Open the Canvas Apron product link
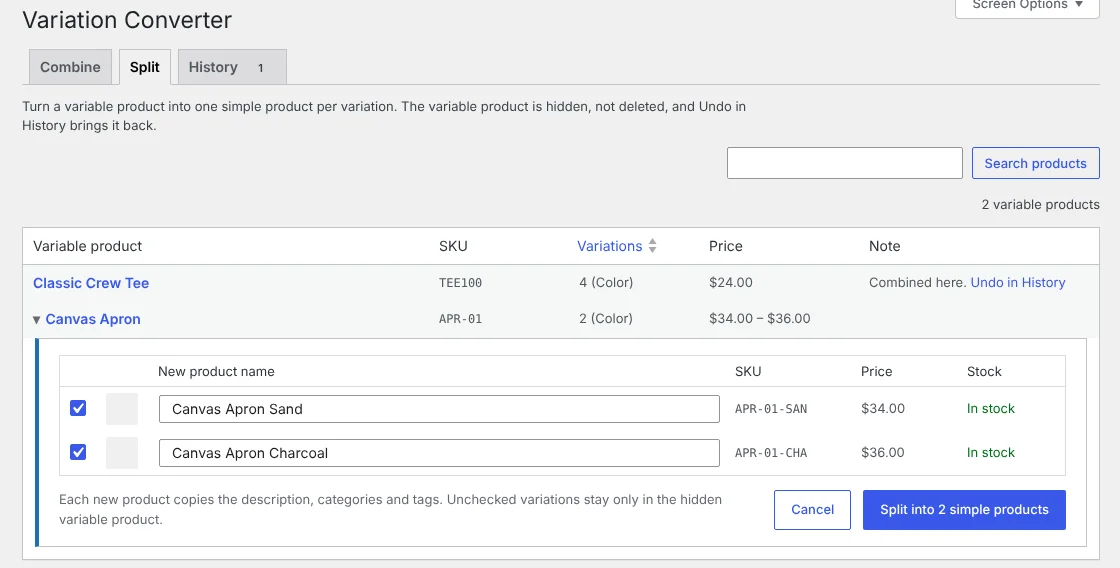 click(x=93, y=319)
